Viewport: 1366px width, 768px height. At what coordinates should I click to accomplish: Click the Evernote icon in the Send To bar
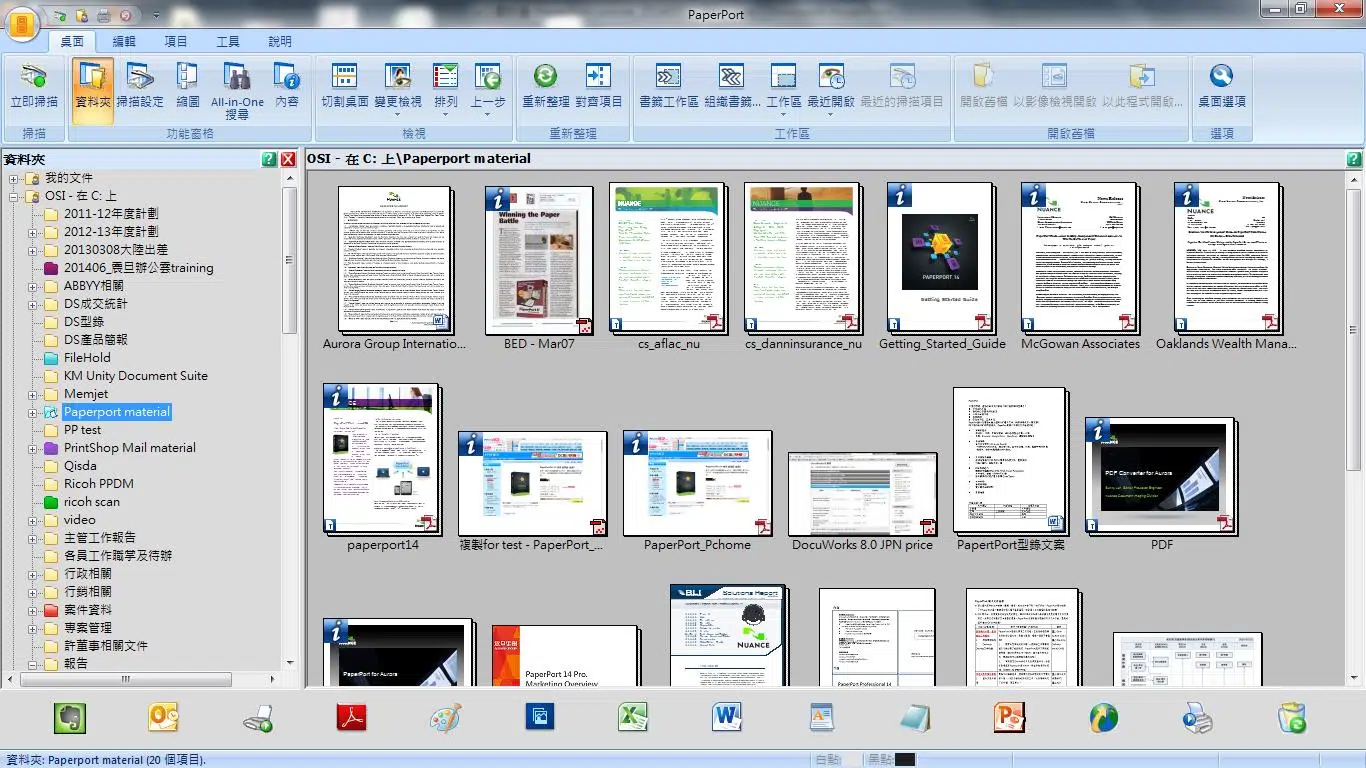pos(69,718)
